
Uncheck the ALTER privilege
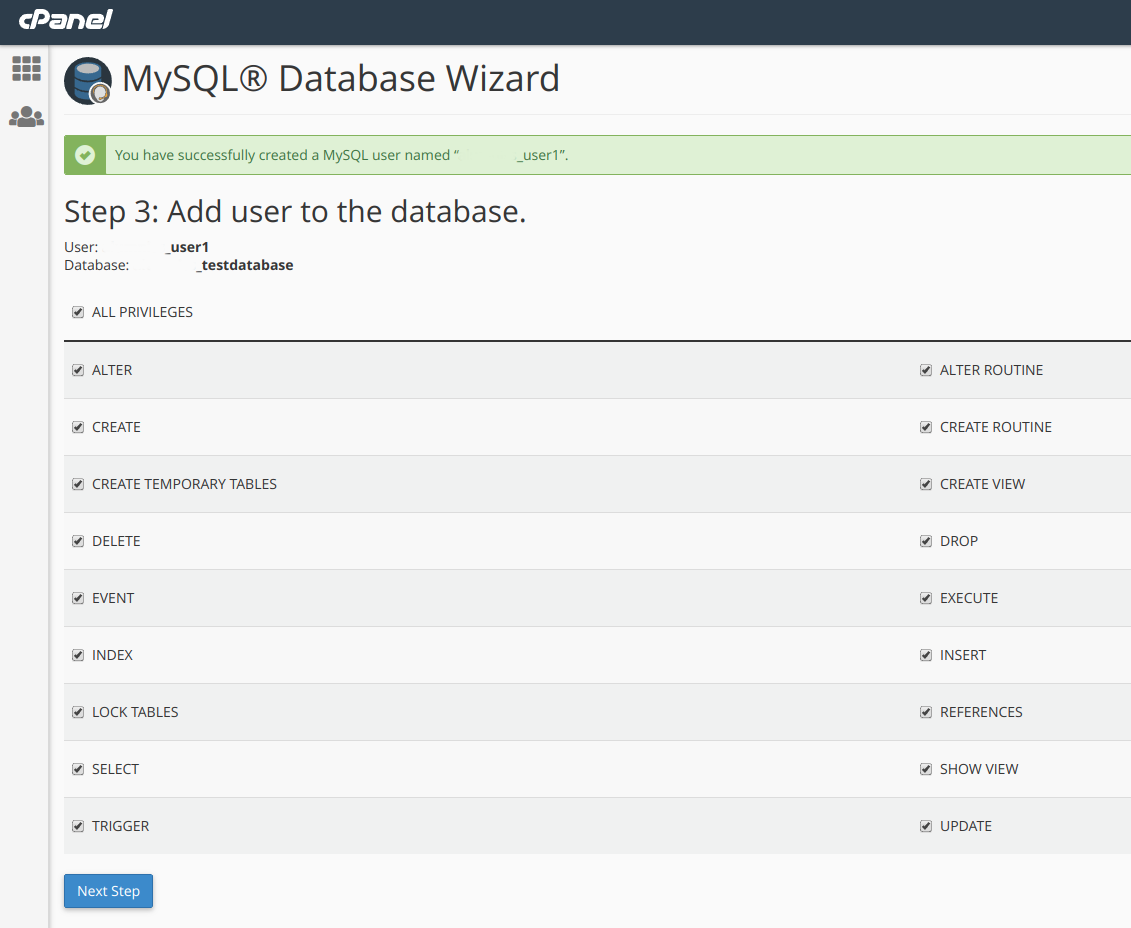point(78,370)
